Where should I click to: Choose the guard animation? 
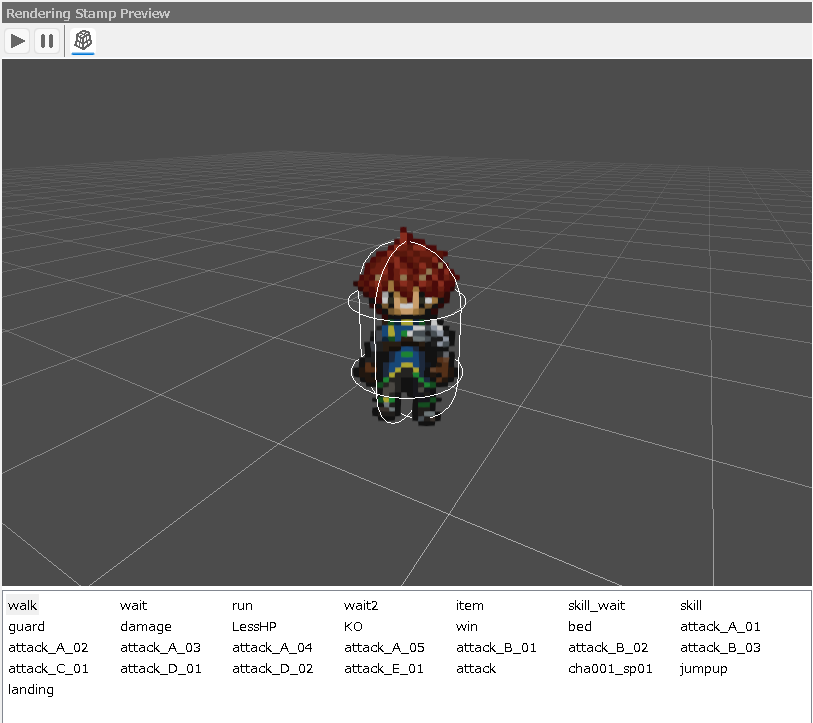click(26, 626)
